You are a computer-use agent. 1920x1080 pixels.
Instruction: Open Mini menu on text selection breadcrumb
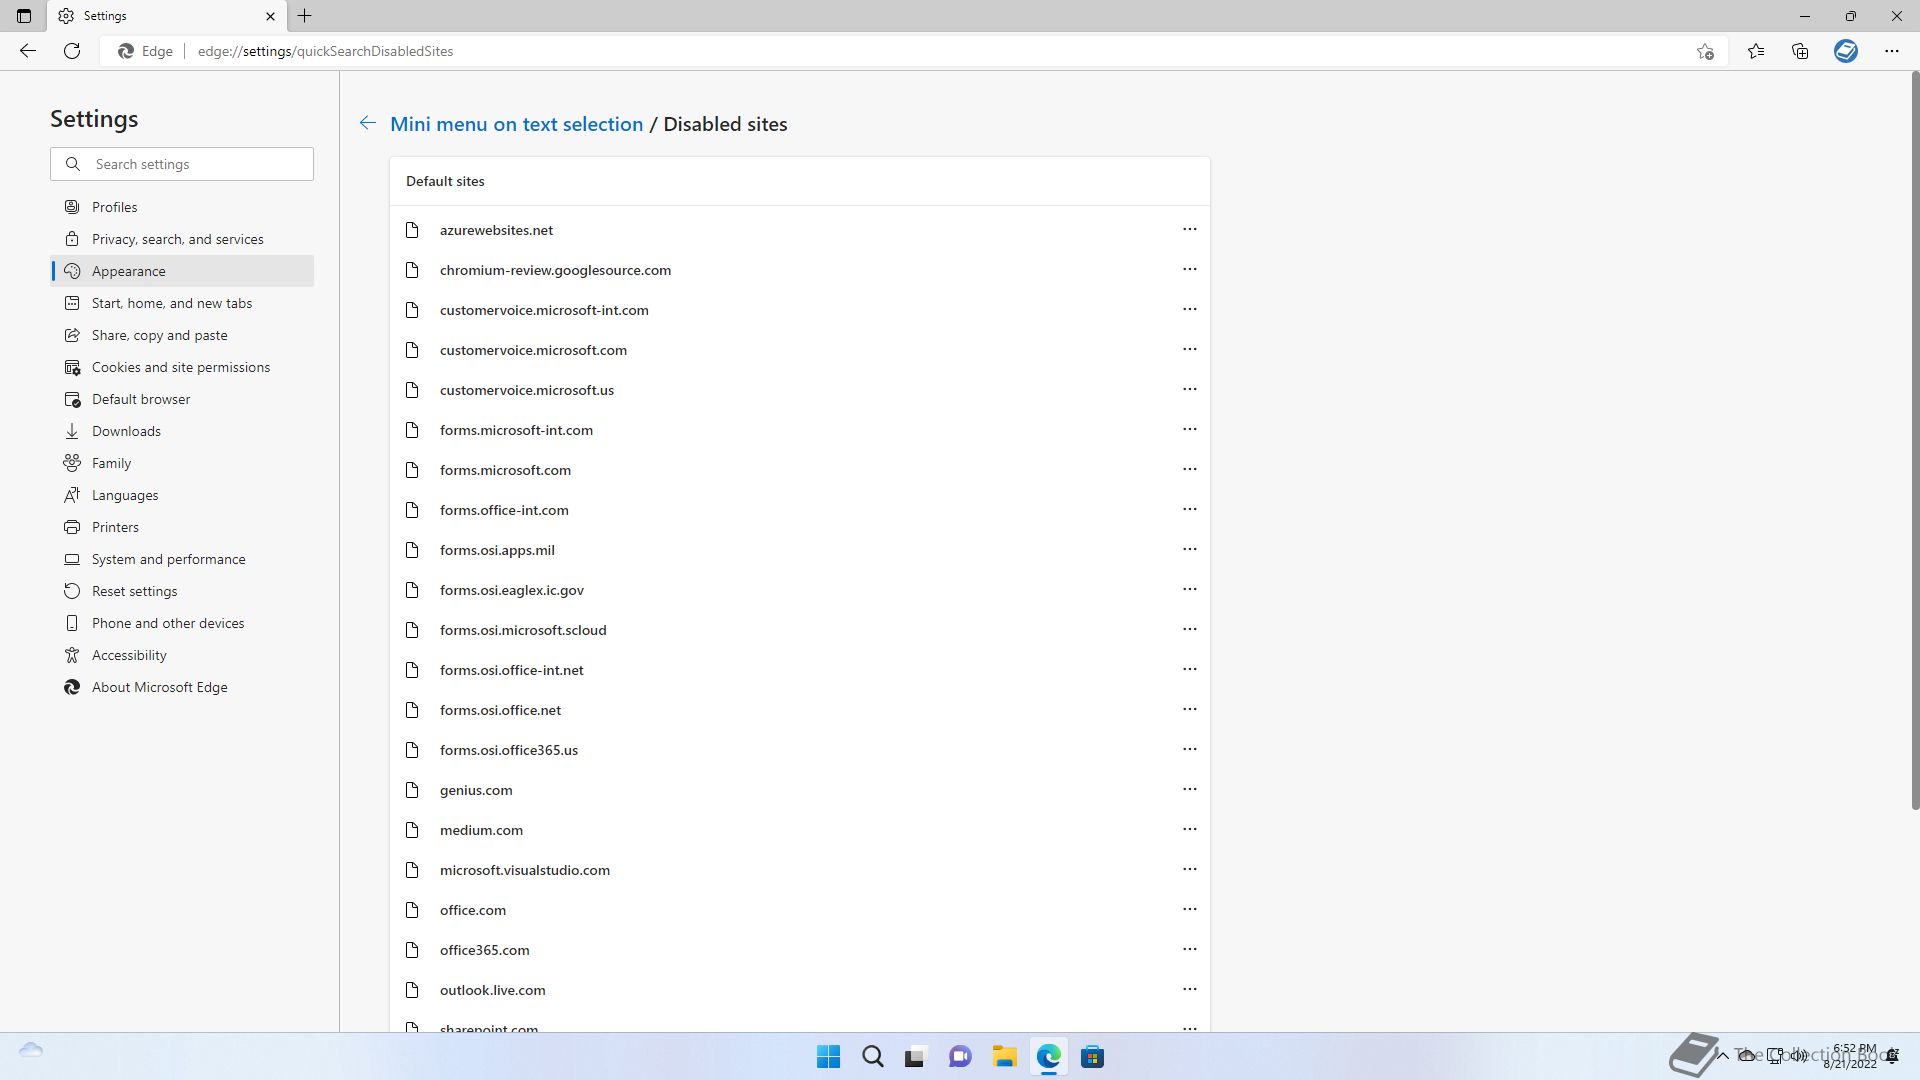click(516, 124)
